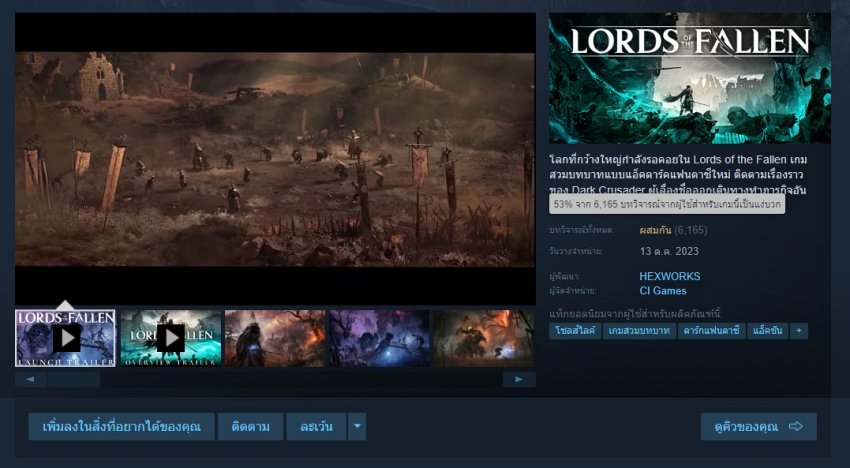Click the thumbnail strip scrollbar handle
850x468 pixels.
(73, 380)
